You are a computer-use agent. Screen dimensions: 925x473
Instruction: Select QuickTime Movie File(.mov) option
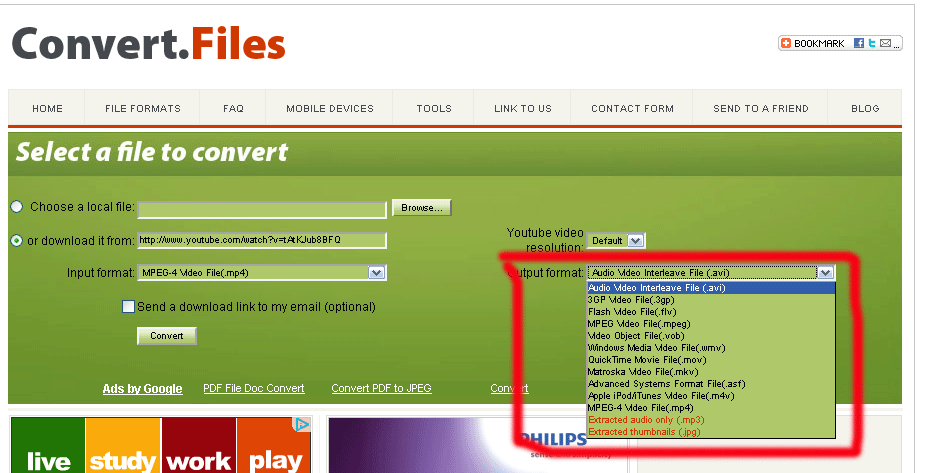point(711,360)
